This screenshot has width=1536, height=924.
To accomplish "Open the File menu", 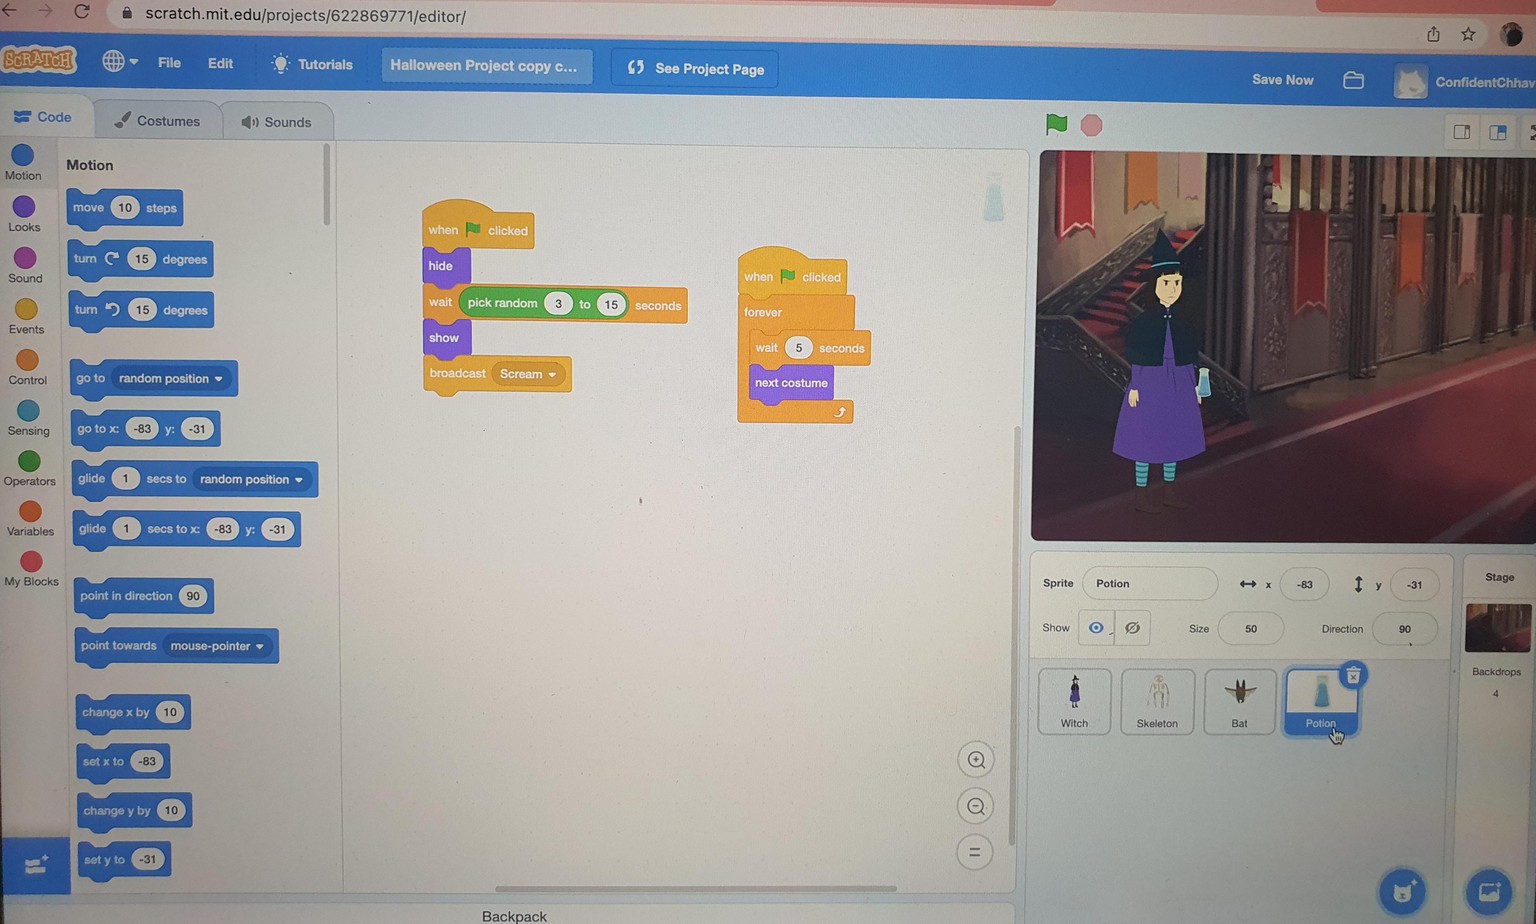I will coord(169,63).
